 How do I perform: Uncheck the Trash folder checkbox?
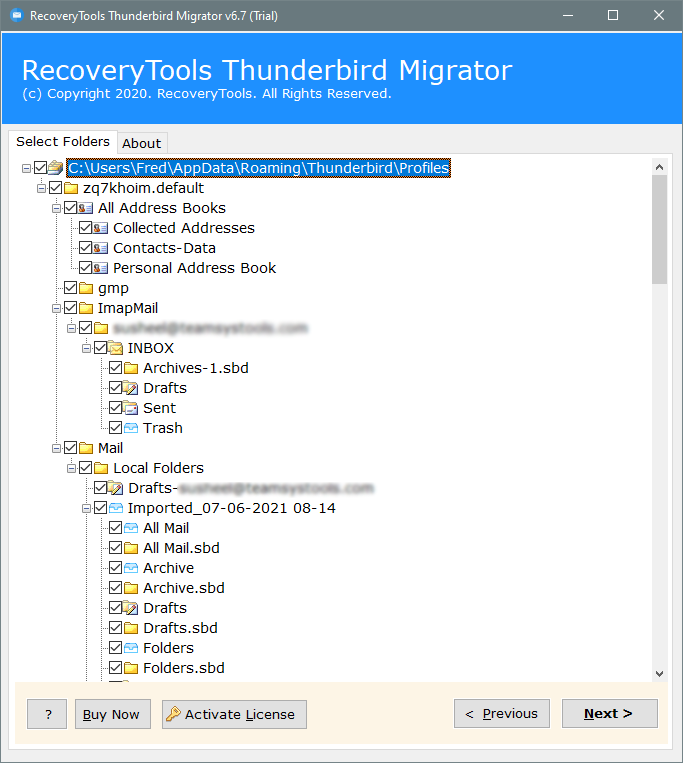click(116, 428)
